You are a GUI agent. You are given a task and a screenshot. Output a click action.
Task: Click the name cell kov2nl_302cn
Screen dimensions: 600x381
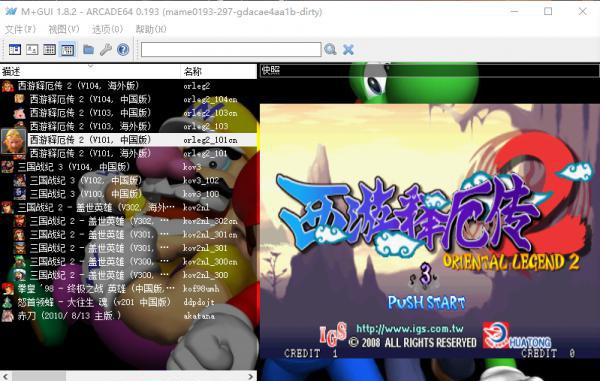click(210, 221)
